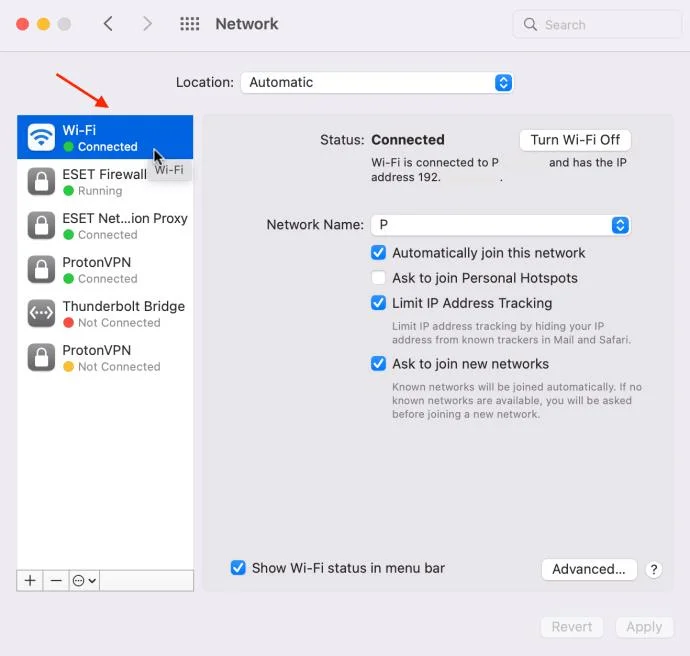This screenshot has height=656, width=690.
Task: Add a network service with plus
Action: (x=30, y=581)
